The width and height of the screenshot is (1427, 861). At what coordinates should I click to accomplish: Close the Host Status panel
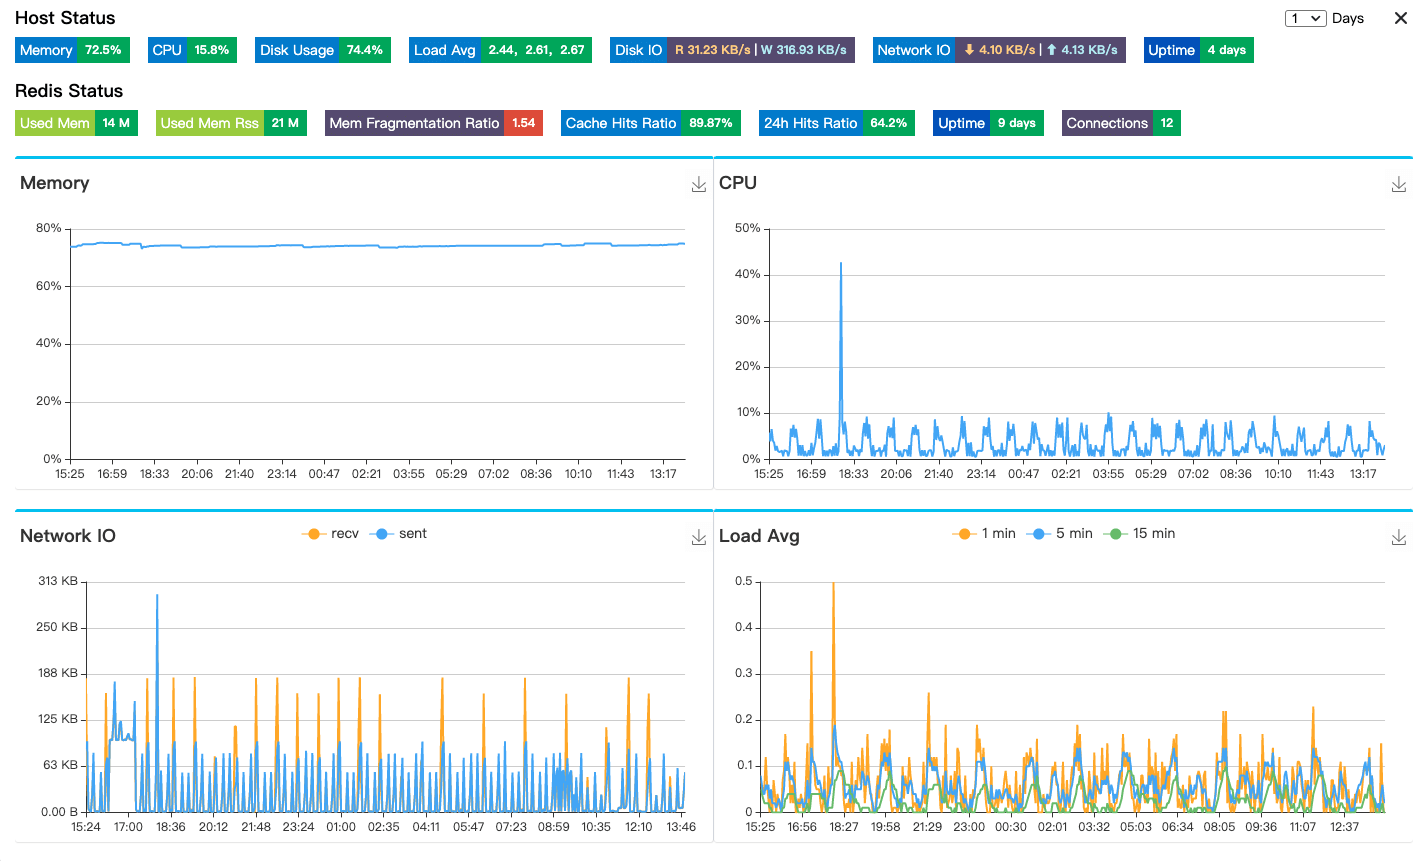1401,18
